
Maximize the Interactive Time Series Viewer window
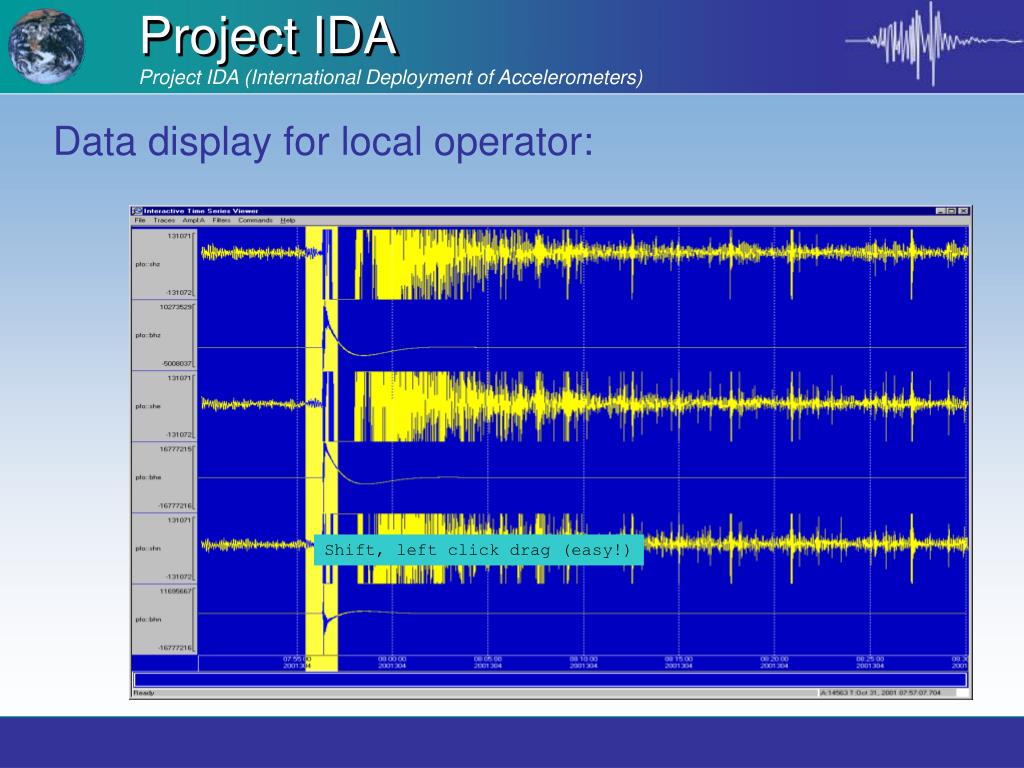click(x=952, y=211)
